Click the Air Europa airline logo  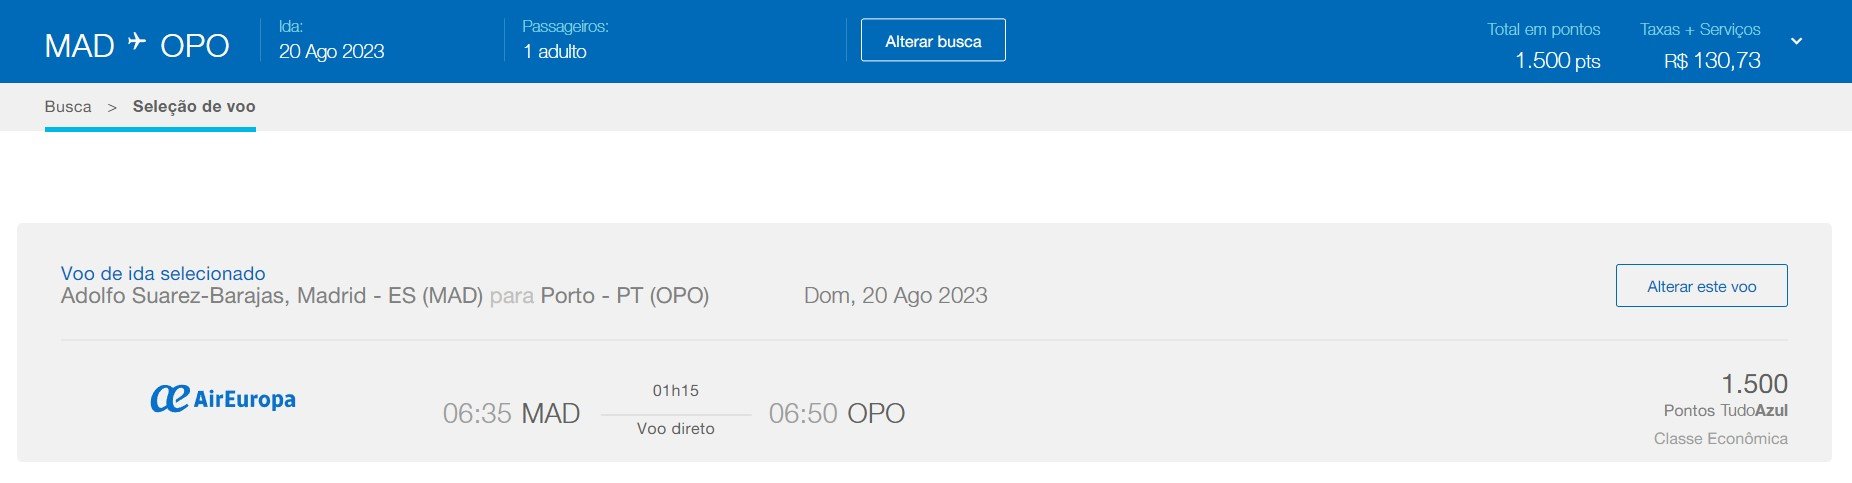coord(223,398)
